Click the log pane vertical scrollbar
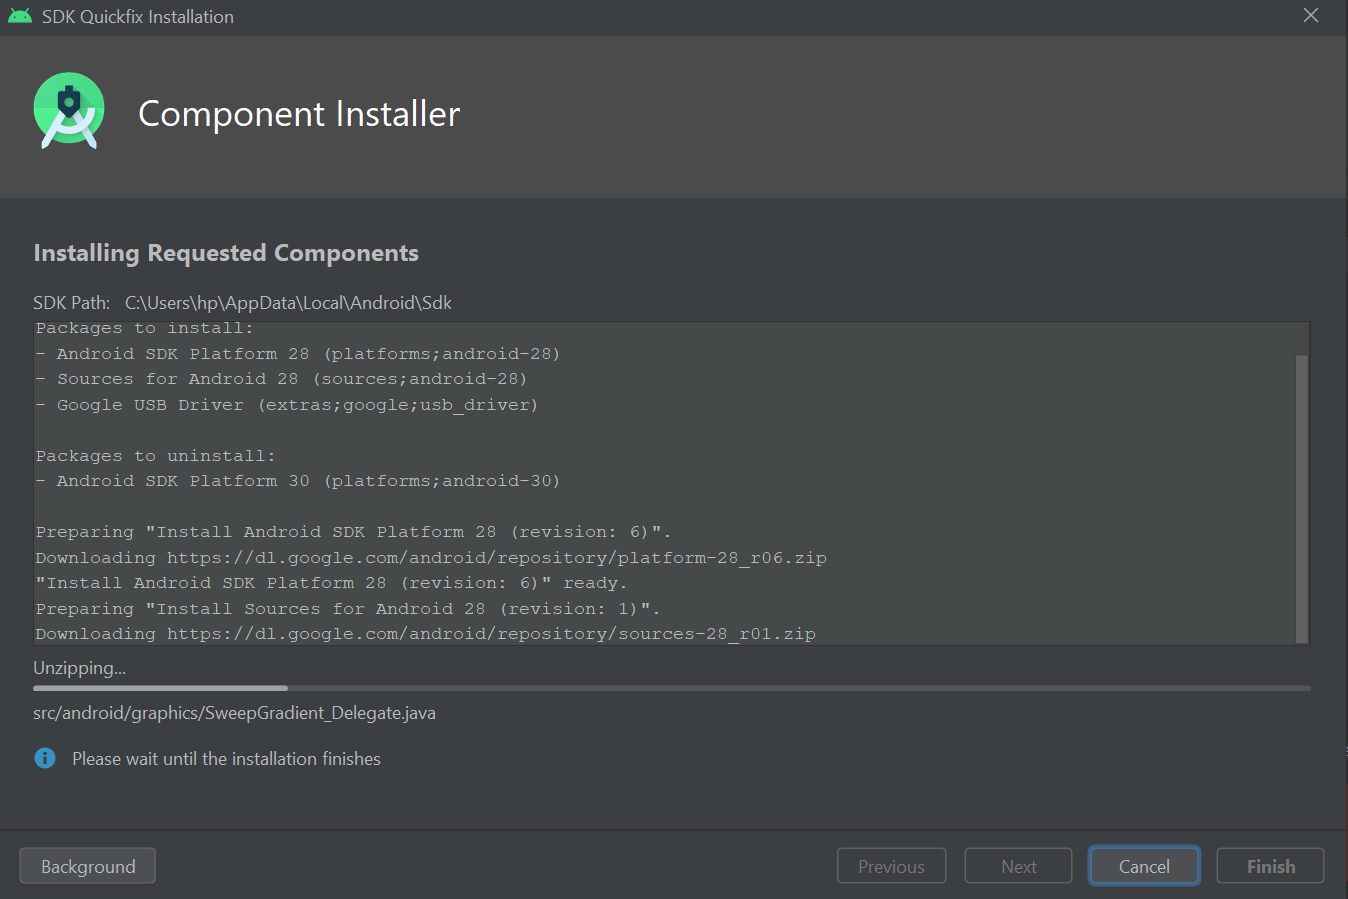Image resolution: width=1348 pixels, height=899 pixels. (1302, 498)
